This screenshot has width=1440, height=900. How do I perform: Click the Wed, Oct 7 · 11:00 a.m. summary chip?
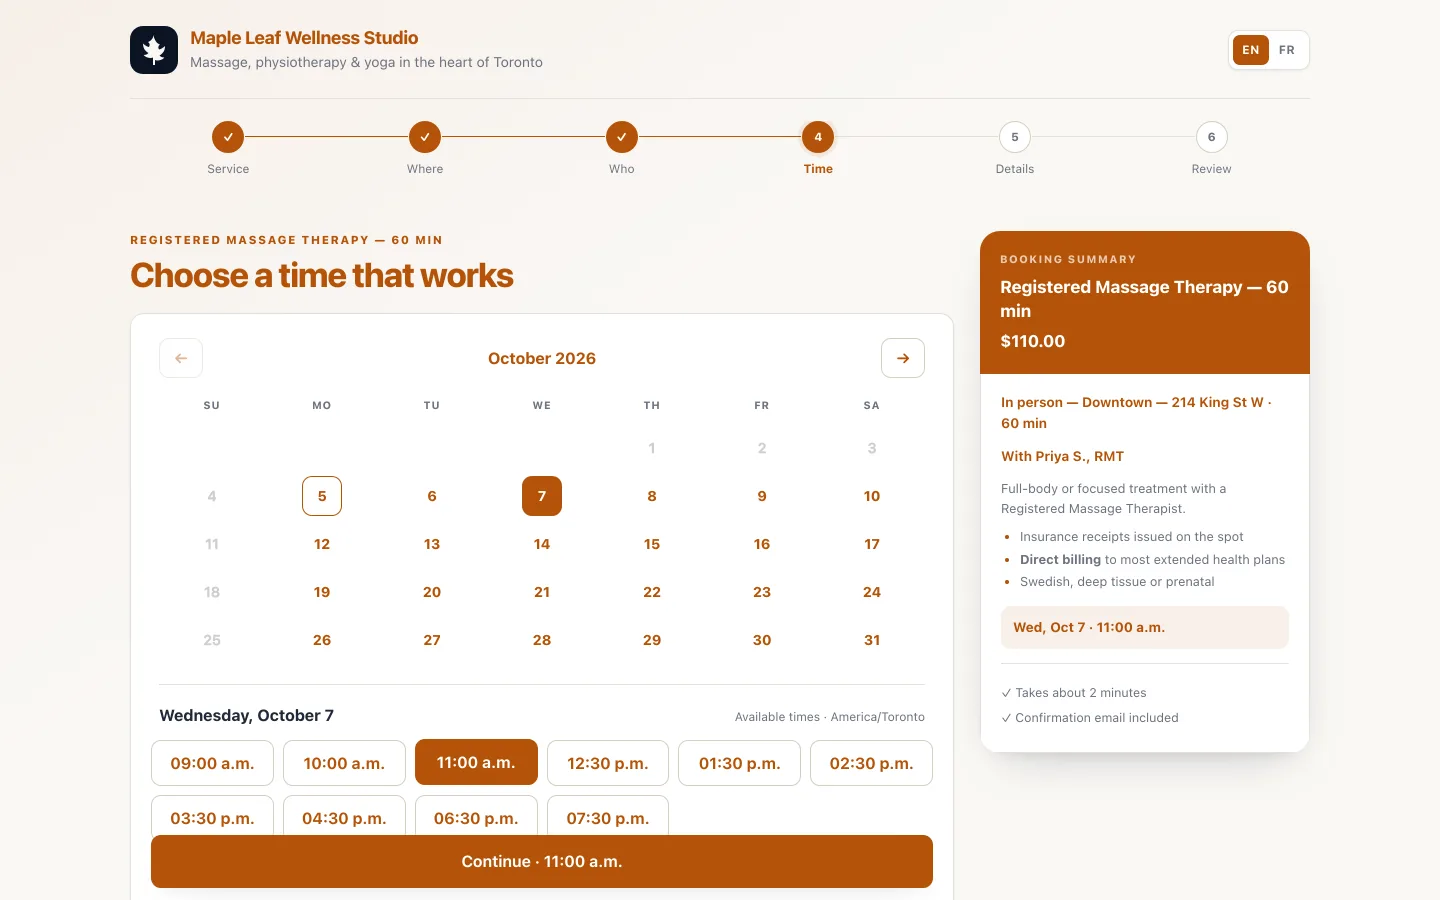[x=1145, y=627]
